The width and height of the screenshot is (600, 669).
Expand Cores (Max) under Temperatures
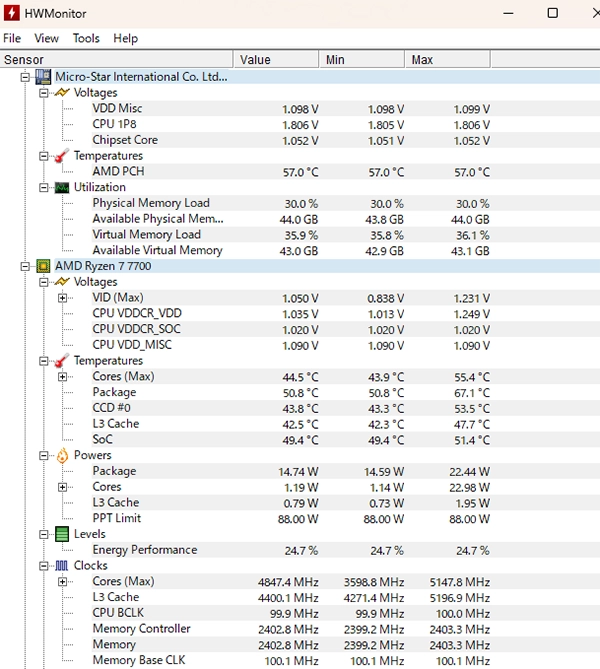click(x=63, y=377)
